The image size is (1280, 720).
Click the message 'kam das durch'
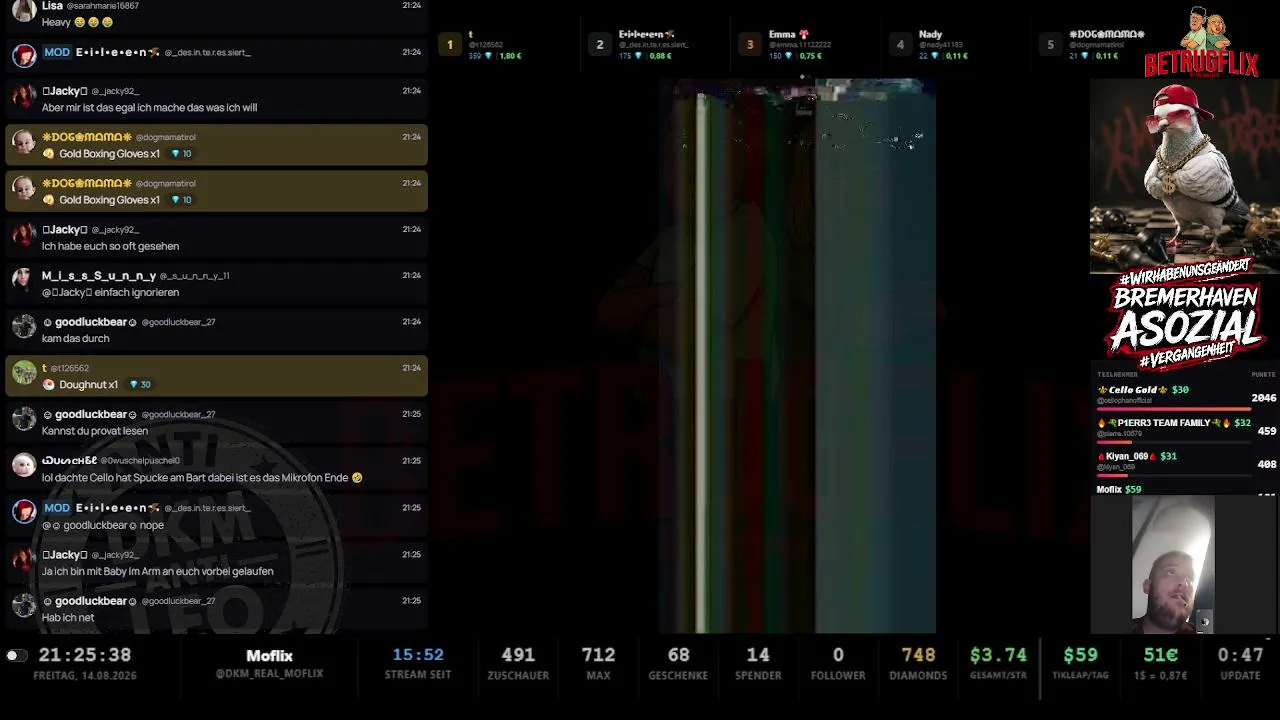pos(76,338)
